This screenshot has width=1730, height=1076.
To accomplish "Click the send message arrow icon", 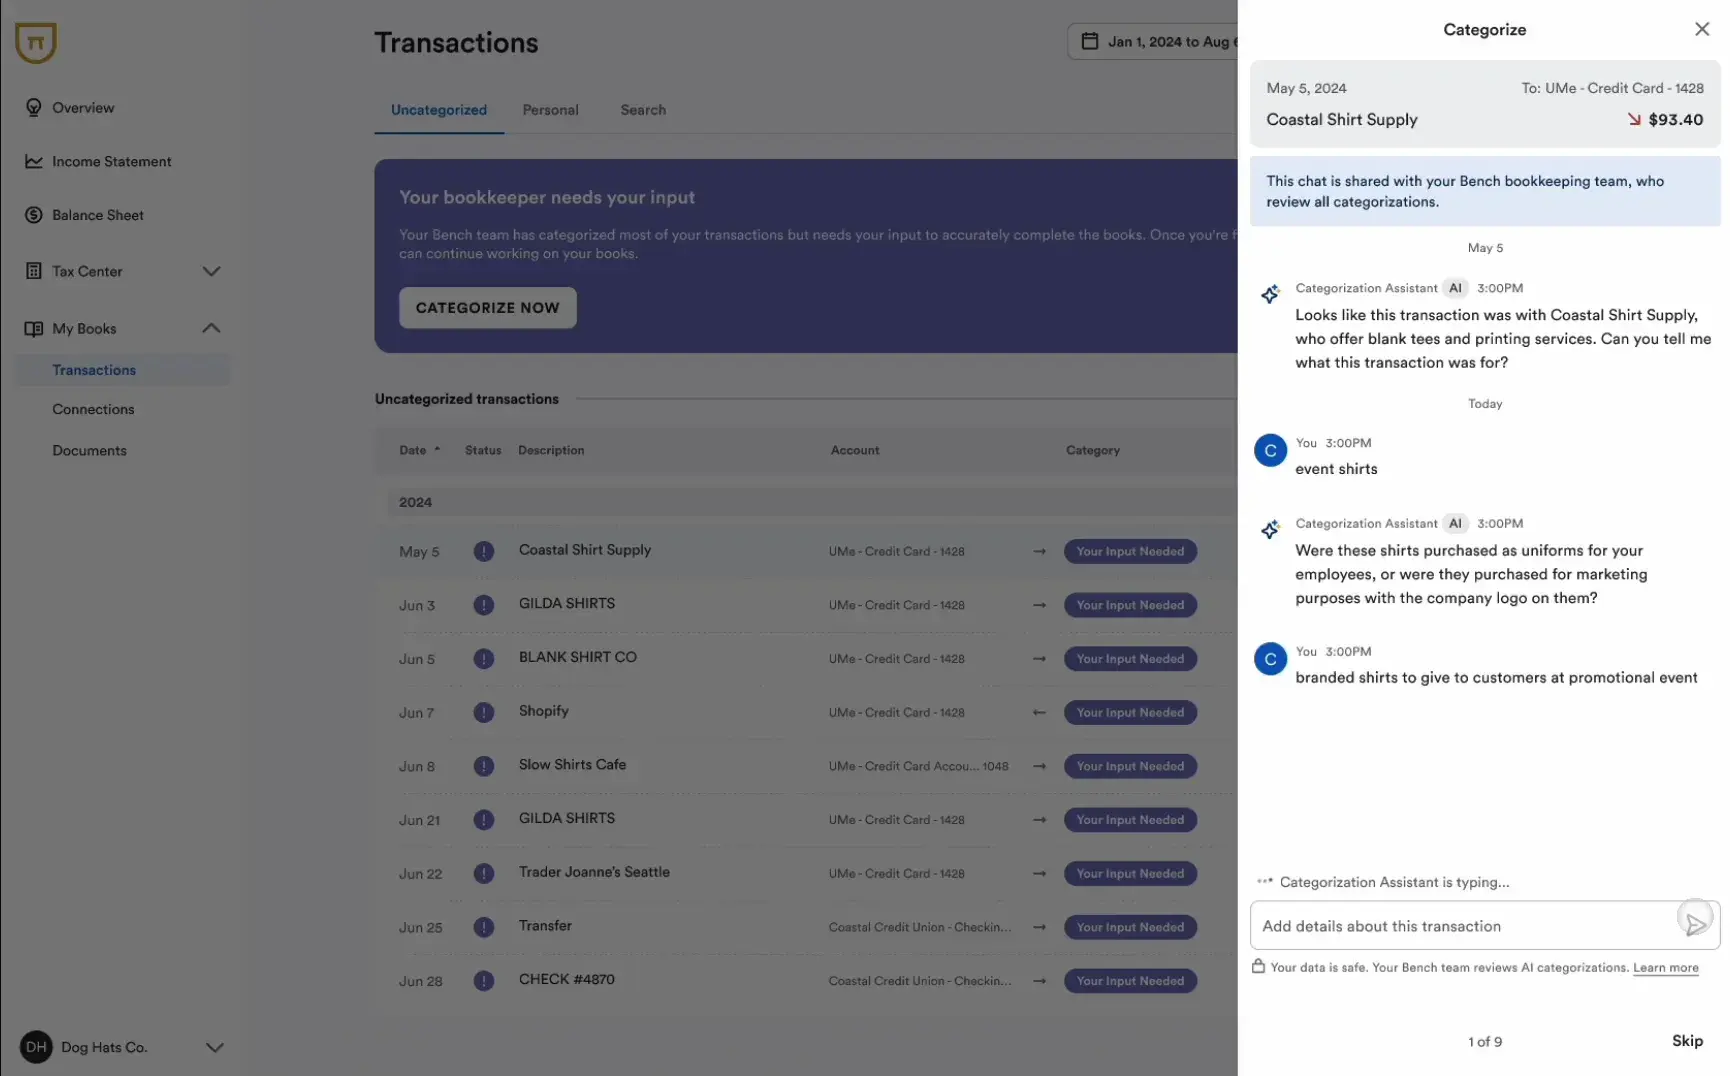I will pos(1695,925).
